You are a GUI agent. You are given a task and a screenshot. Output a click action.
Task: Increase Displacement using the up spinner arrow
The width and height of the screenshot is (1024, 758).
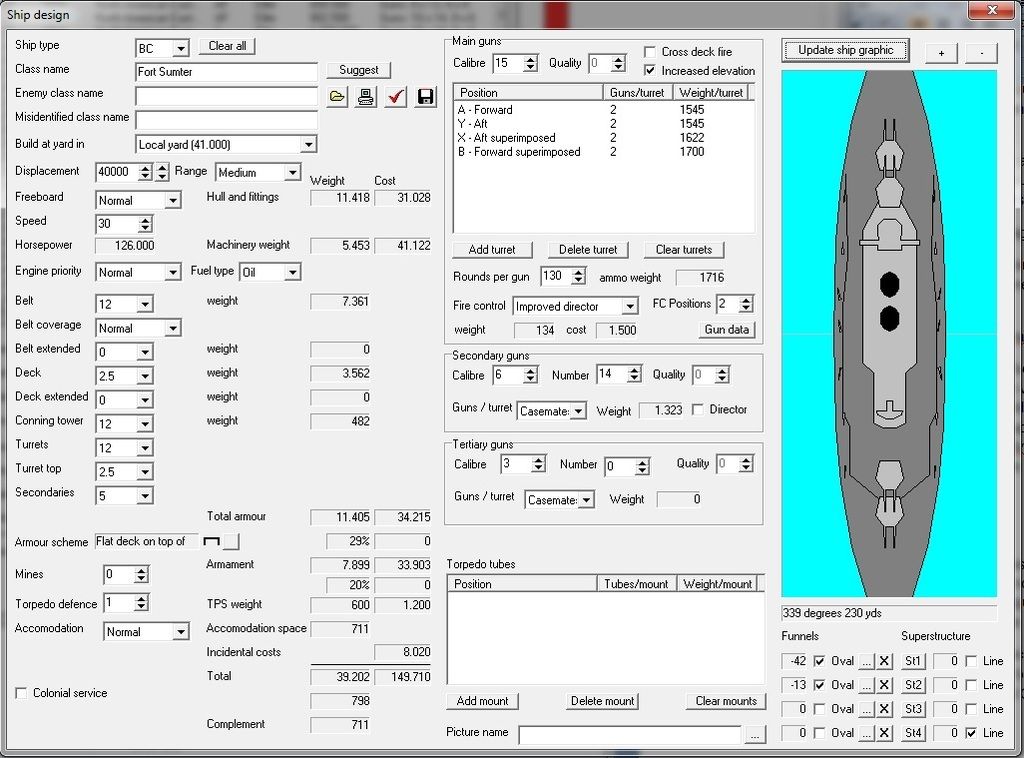tap(146, 168)
